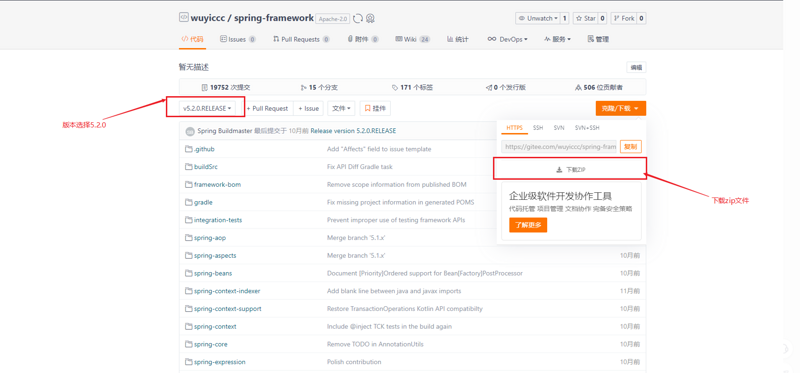Star the repository

(x=585, y=18)
